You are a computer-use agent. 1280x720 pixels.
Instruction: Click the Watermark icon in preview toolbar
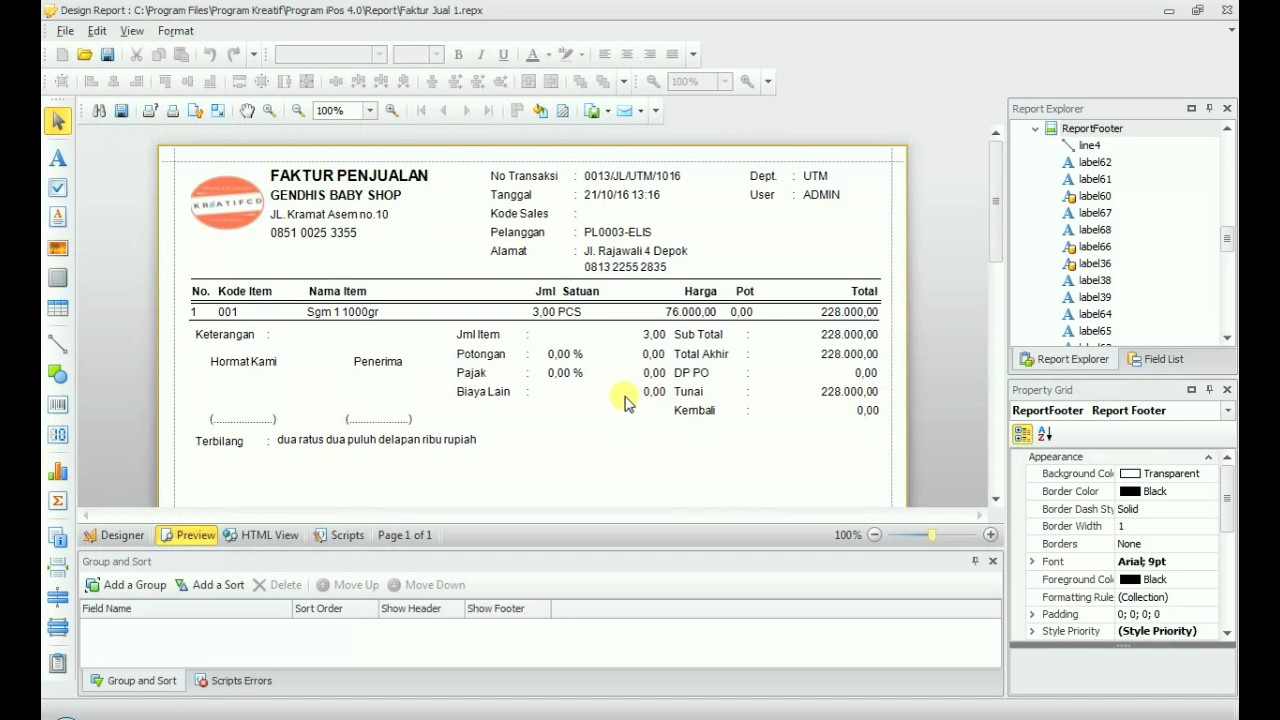(x=563, y=111)
